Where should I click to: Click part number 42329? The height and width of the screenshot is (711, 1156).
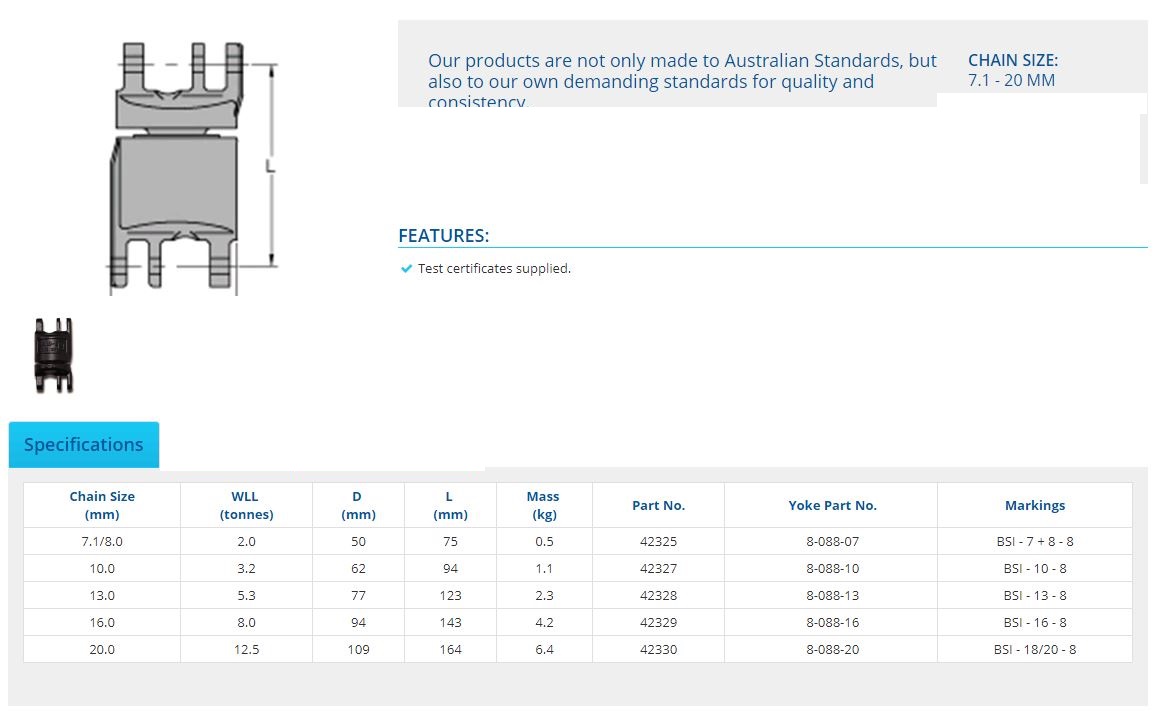(x=658, y=622)
